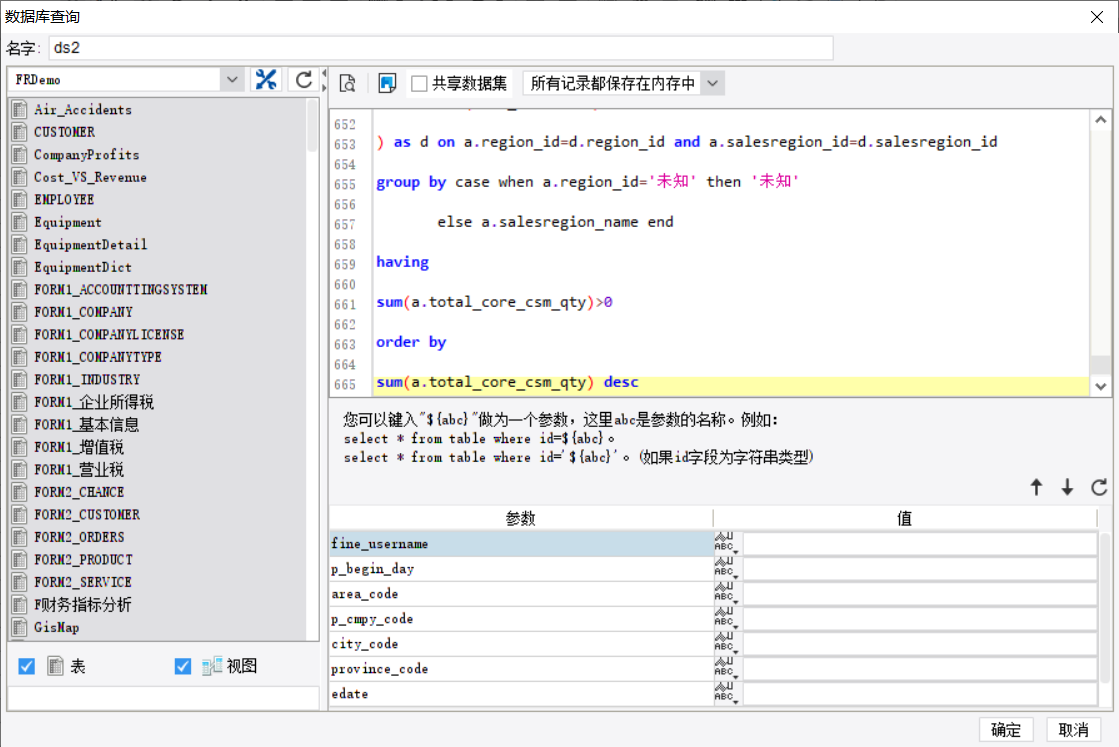
Task: Select the EquipmentDetail table
Action: (x=91, y=245)
